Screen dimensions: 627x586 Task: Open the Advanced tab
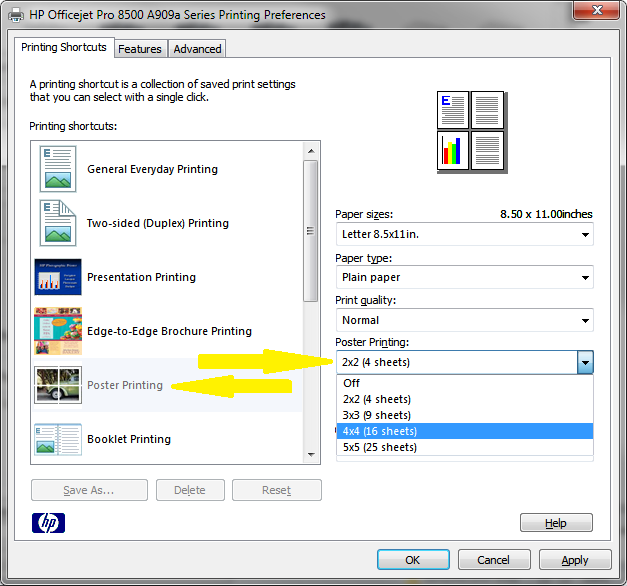click(197, 49)
